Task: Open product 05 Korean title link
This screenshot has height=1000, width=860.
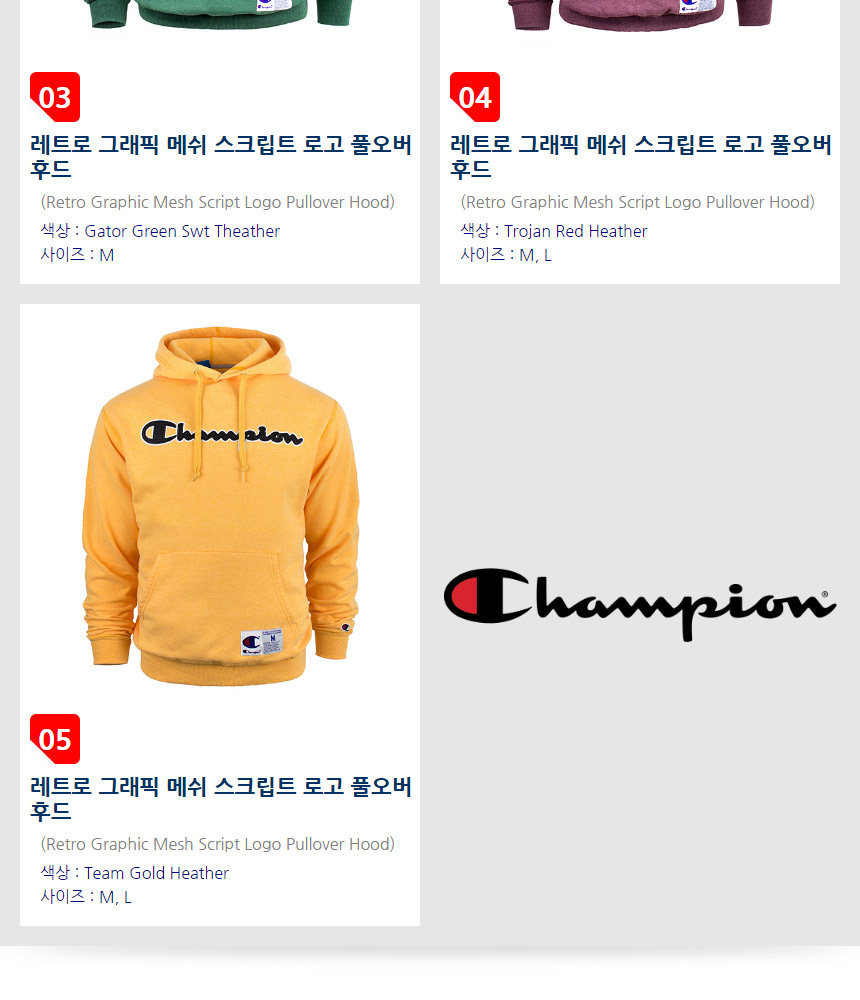Action: pyautogui.click(x=220, y=798)
